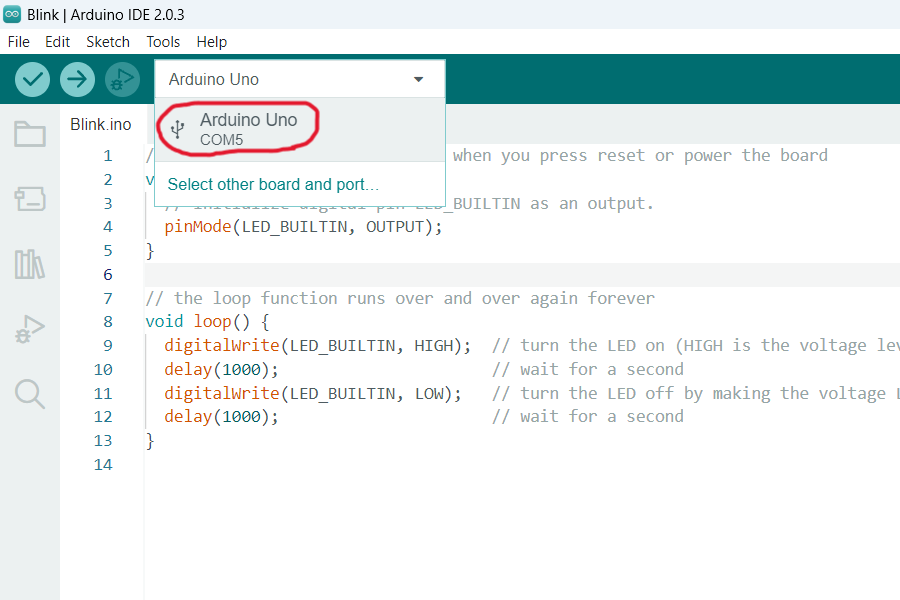The width and height of the screenshot is (900, 600).
Task: Start debugging via the toolbar debug icon
Action: point(122,79)
